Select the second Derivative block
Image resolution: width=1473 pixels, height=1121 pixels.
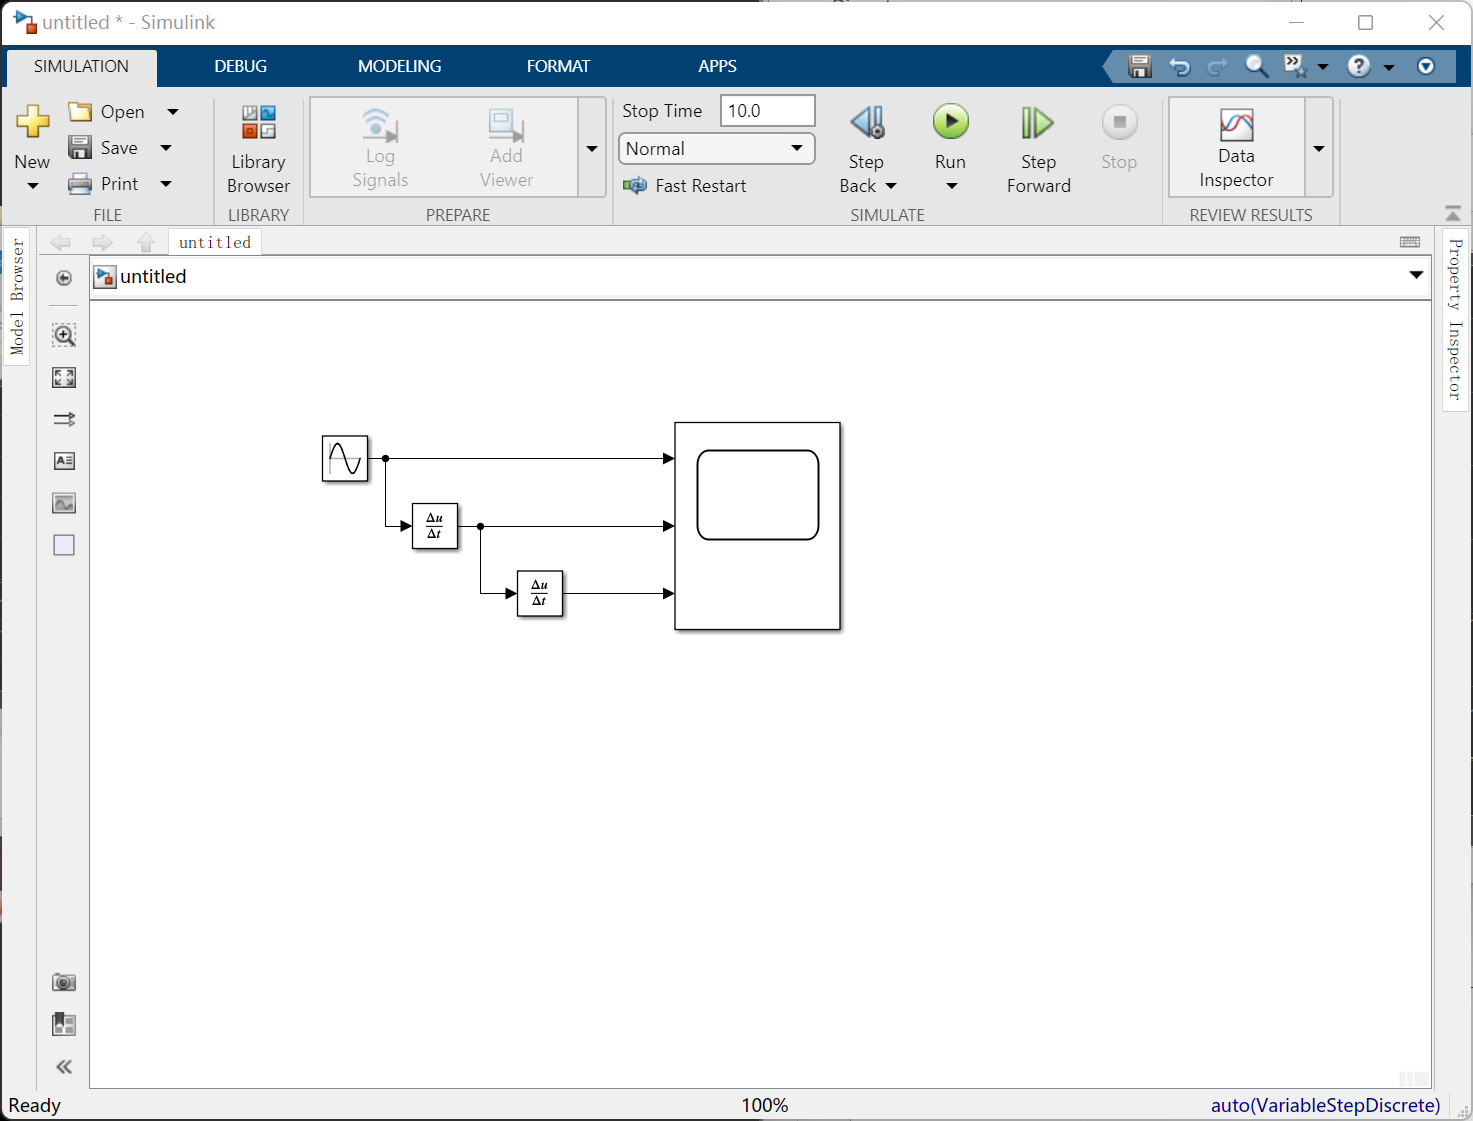(540, 593)
